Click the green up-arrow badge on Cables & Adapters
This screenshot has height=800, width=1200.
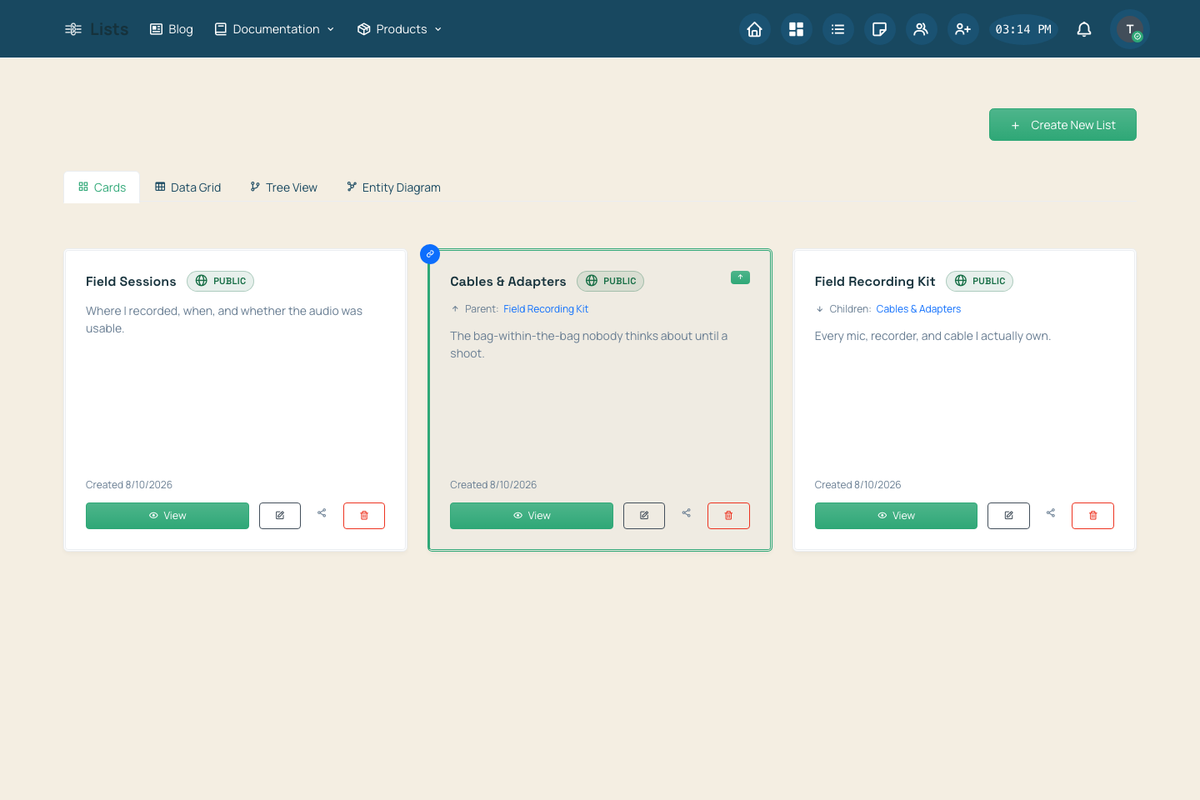(x=740, y=277)
